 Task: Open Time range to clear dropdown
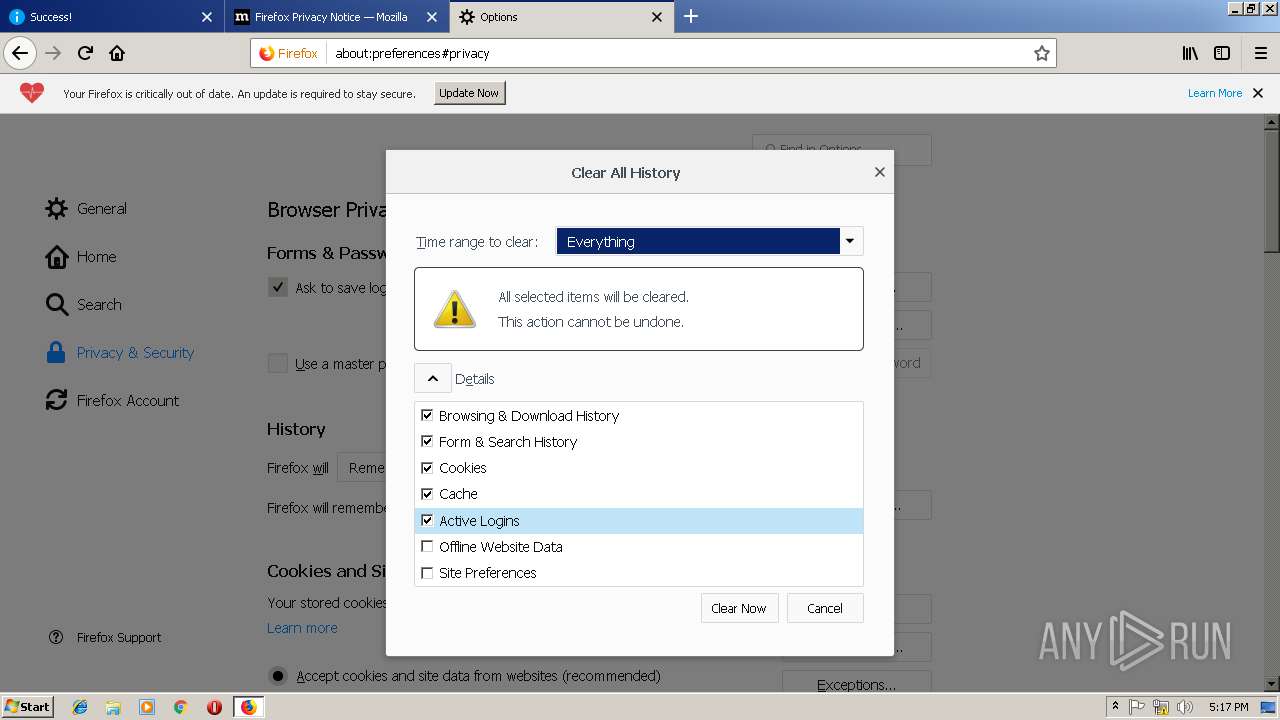[x=709, y=241]
